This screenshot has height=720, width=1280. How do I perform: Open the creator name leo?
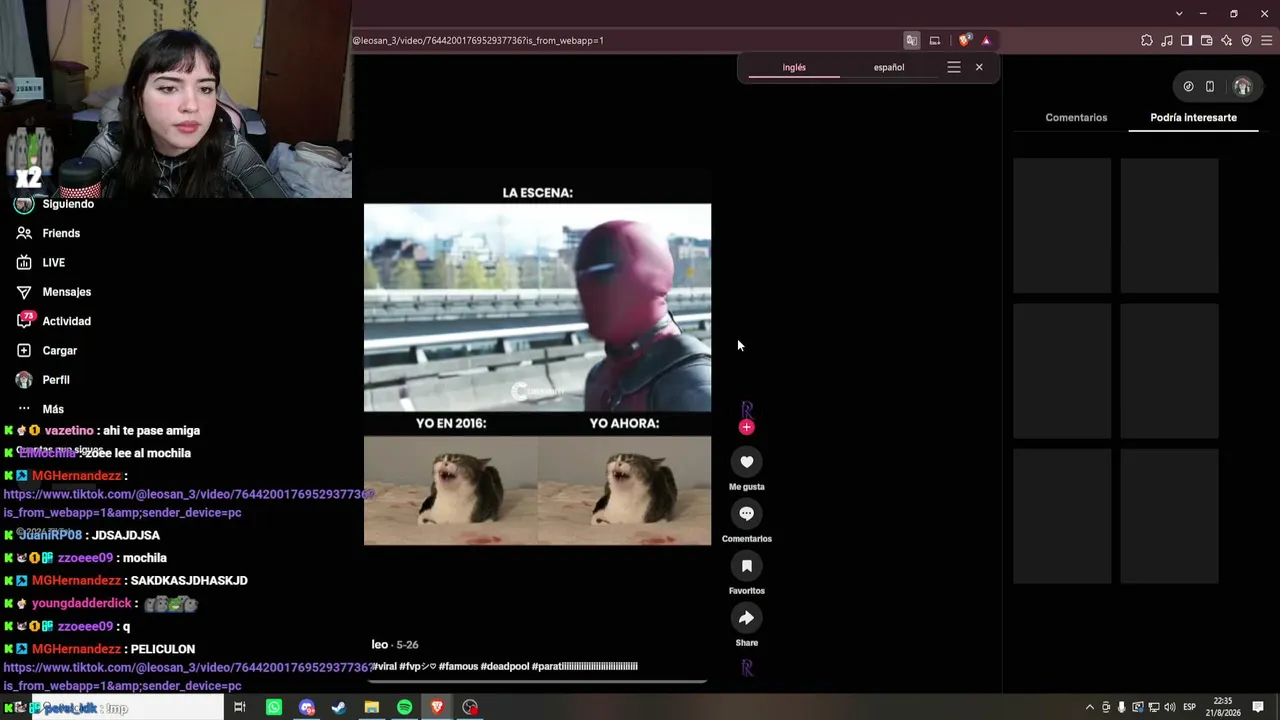(380, 645)
